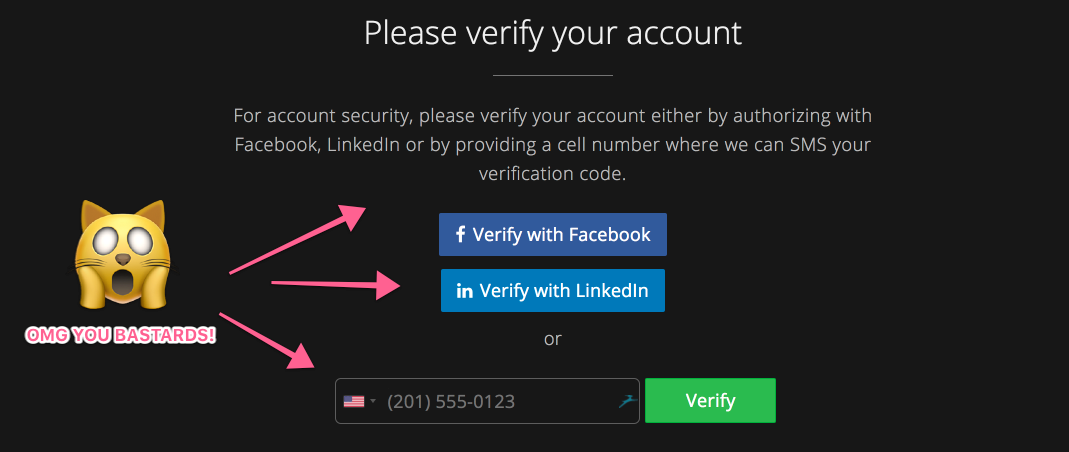Click the word "Facebook," in the description paragraph
1069x452 pixels.
point(277,145)
